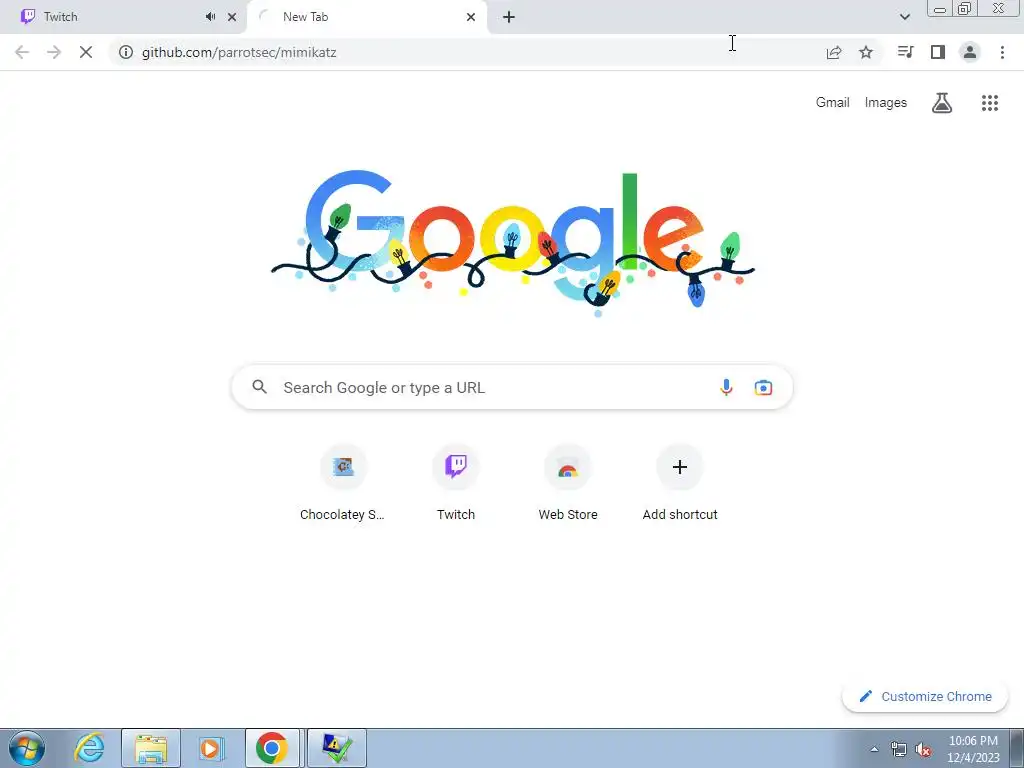Image resolution: width=1024 pixels, height=768 pixels.
Task: Close the Twitch tab
Action: coord(232,17)
